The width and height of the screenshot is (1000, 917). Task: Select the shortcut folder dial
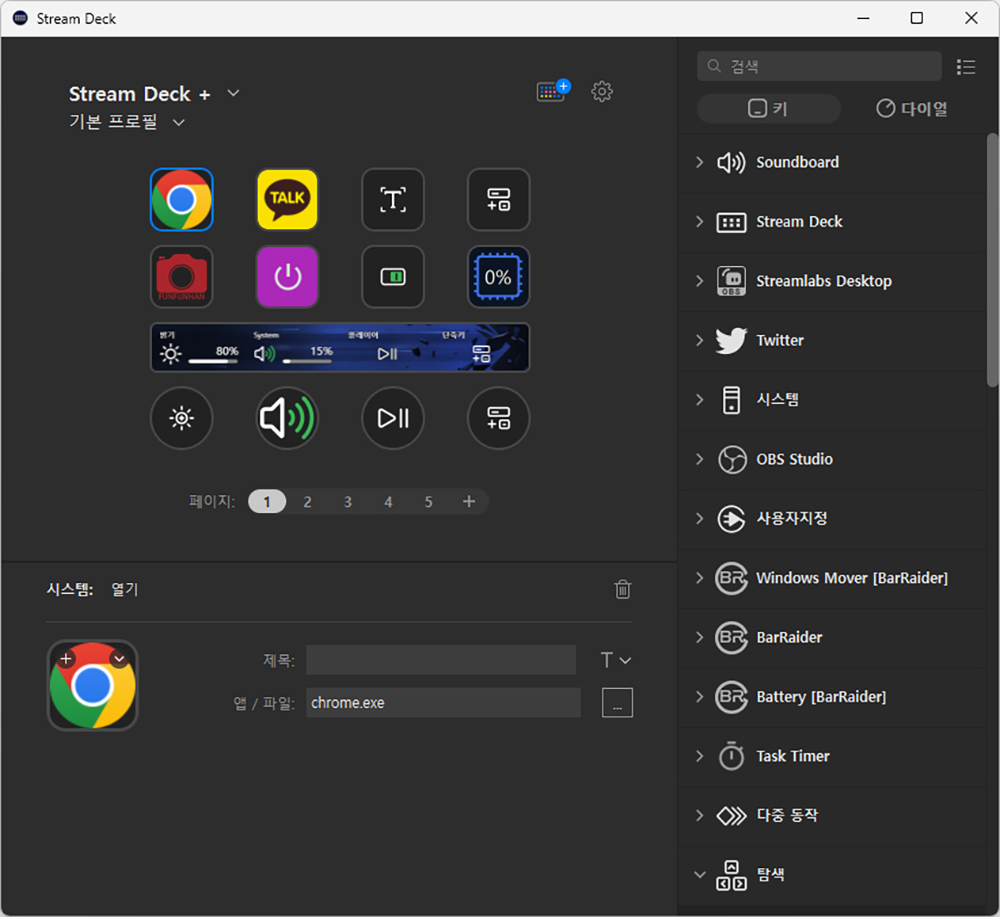pos(499,418)
